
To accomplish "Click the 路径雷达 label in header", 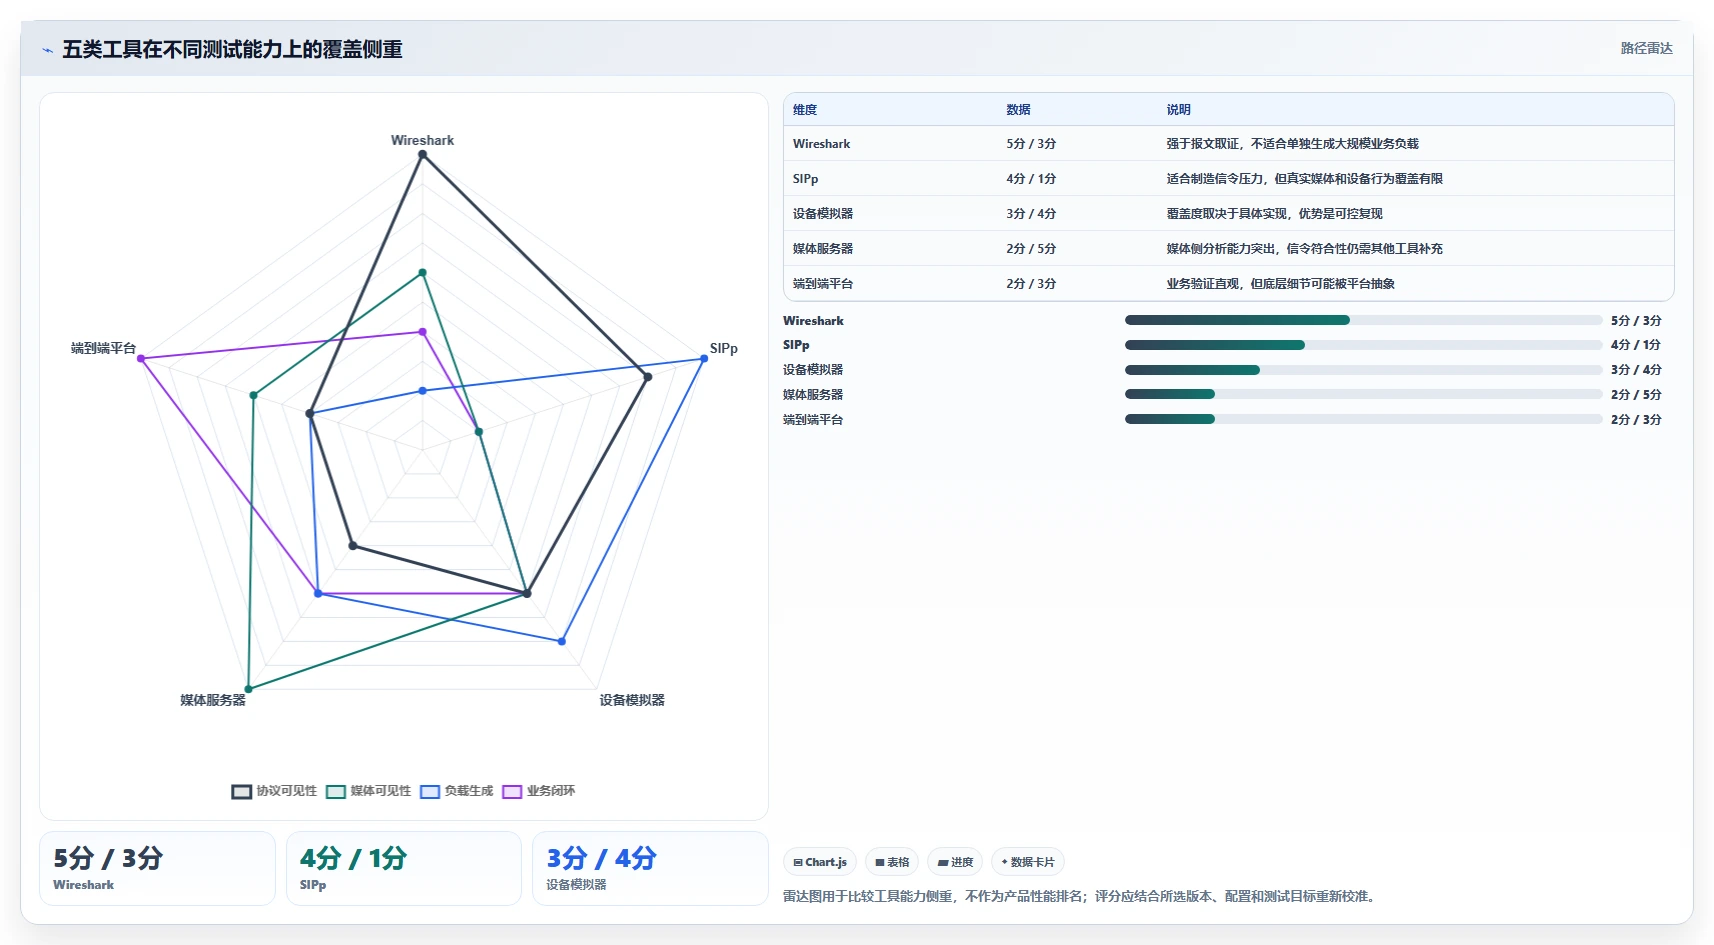I will (x=1646, y=48).
